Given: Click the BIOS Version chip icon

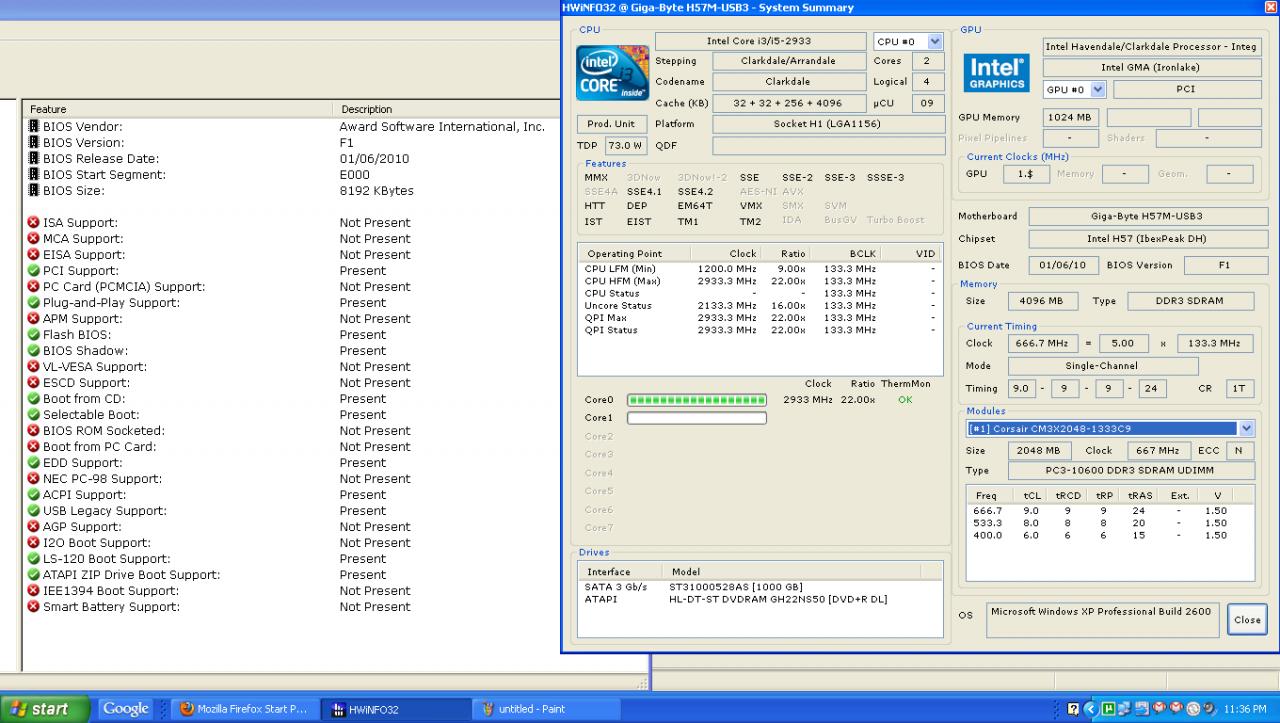Looking at the screenshot, I should (x=34, y=143).
